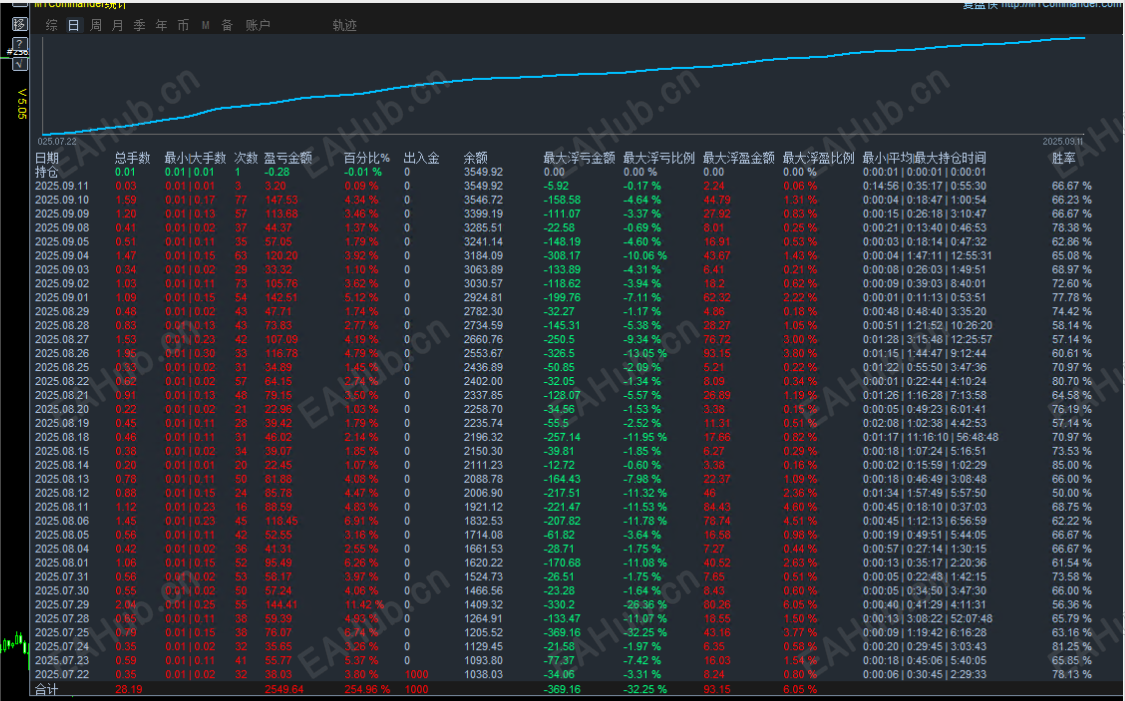Click profit 147.53 in 2025.09.10 row

(x=281, y=200)
